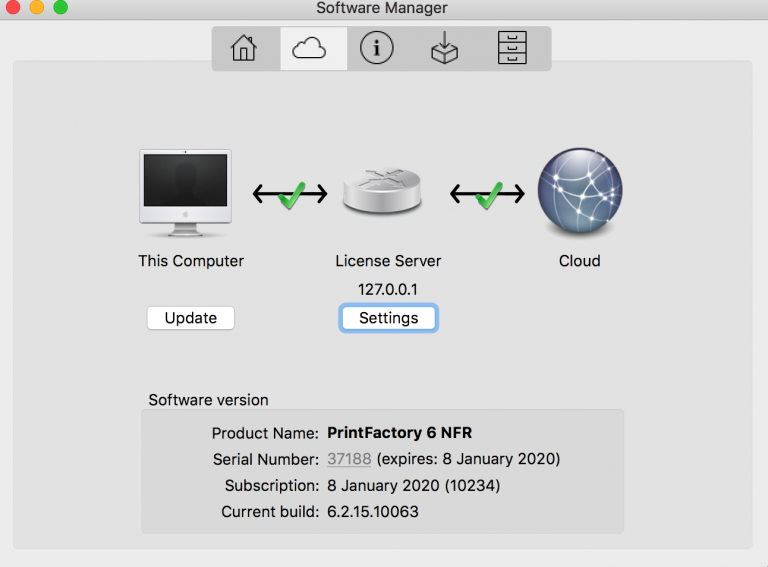Screen dimensions: 768x567
Task: Click connection checkmark between computer and server
Action: tap(290, 194)
